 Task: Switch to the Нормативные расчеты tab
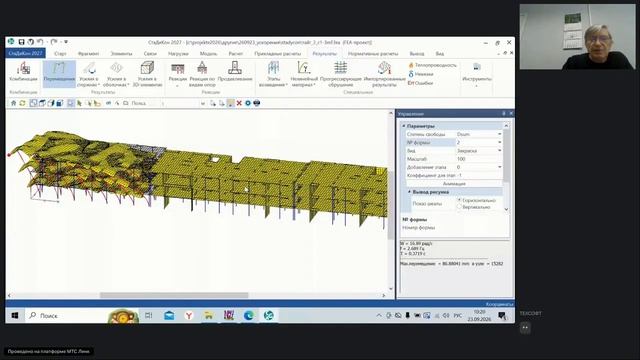(373, 53)
